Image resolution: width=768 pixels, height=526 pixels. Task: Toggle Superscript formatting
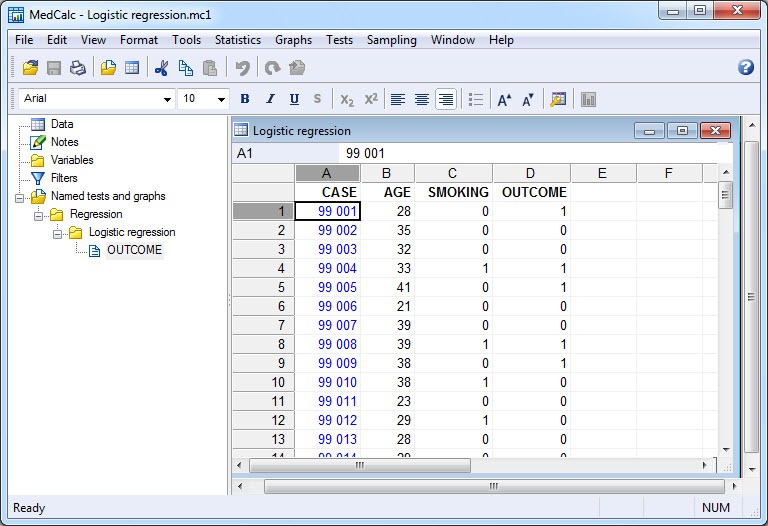click(x=371, y=99)
